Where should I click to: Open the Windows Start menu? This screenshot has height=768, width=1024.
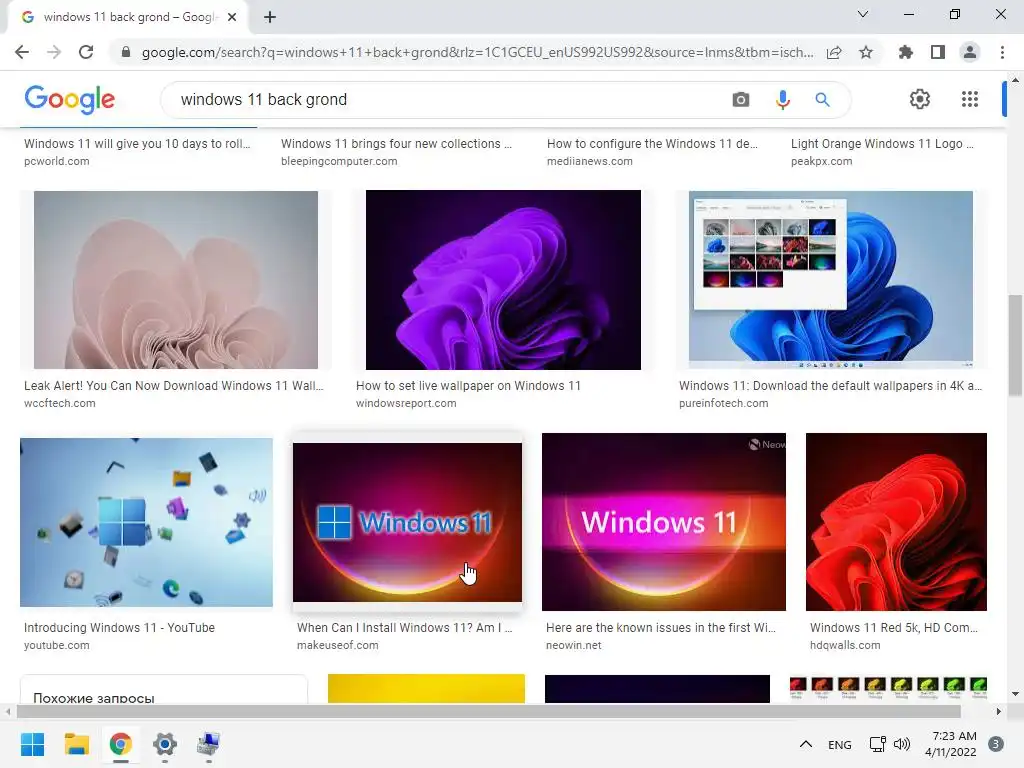(32, 744)
